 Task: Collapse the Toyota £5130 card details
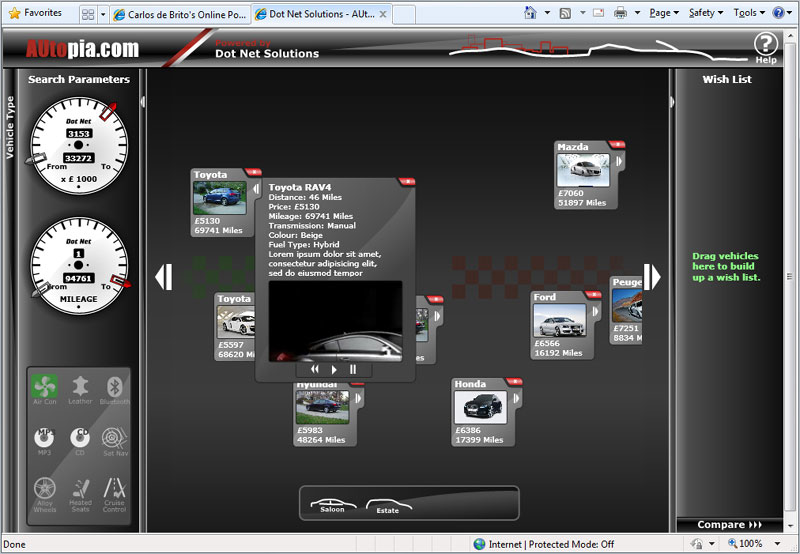(x=256, y=189)
